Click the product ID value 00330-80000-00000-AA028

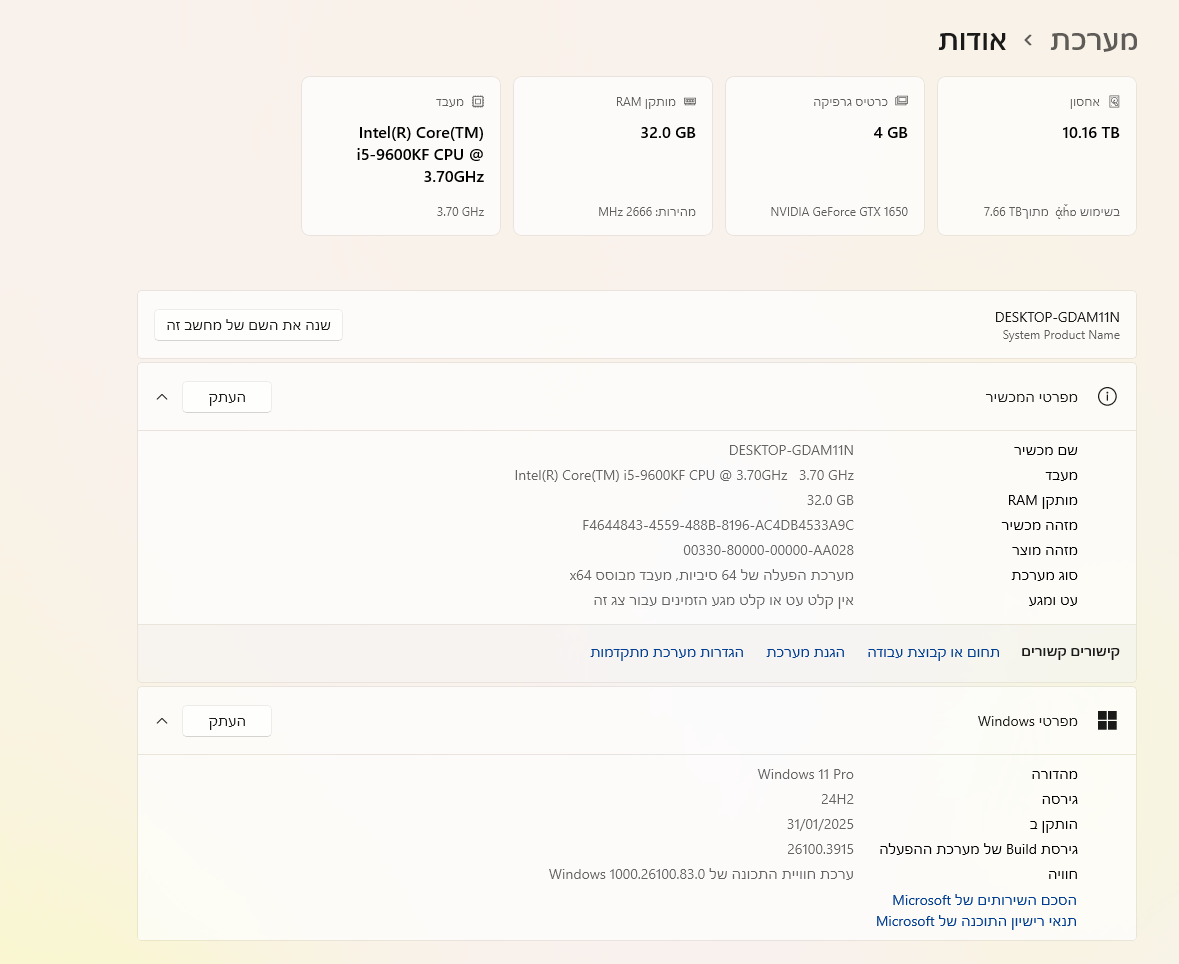tap(768, 550)
